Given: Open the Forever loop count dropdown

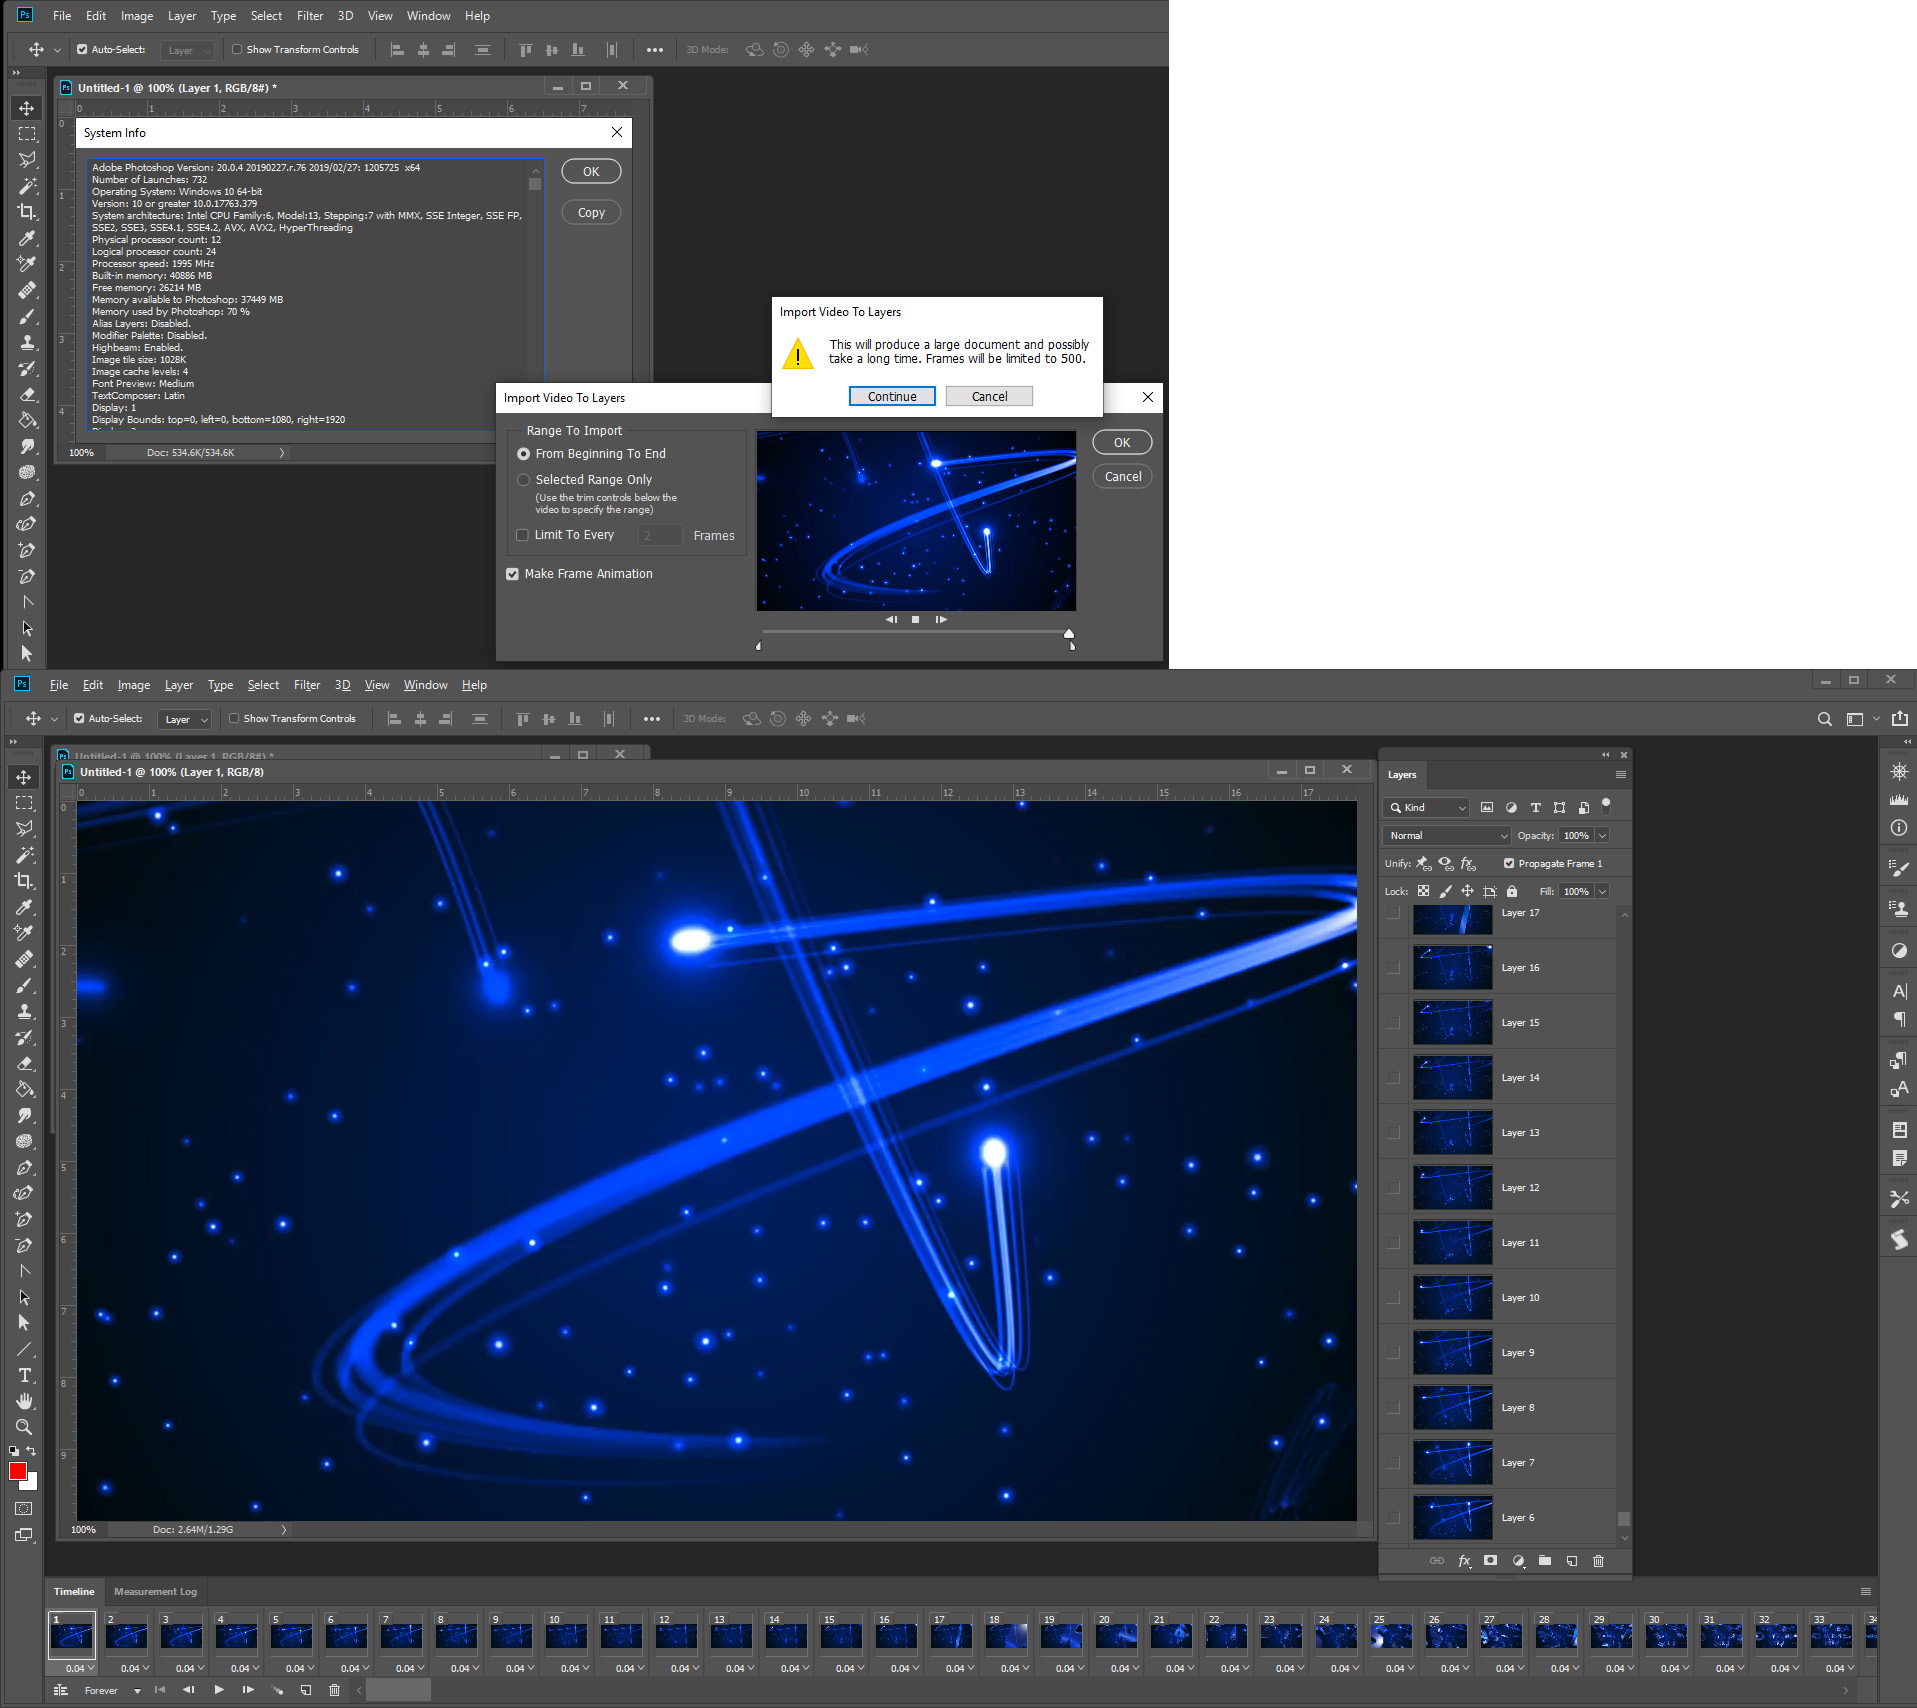Looking at the screenshot, I should click(110, 1690).
